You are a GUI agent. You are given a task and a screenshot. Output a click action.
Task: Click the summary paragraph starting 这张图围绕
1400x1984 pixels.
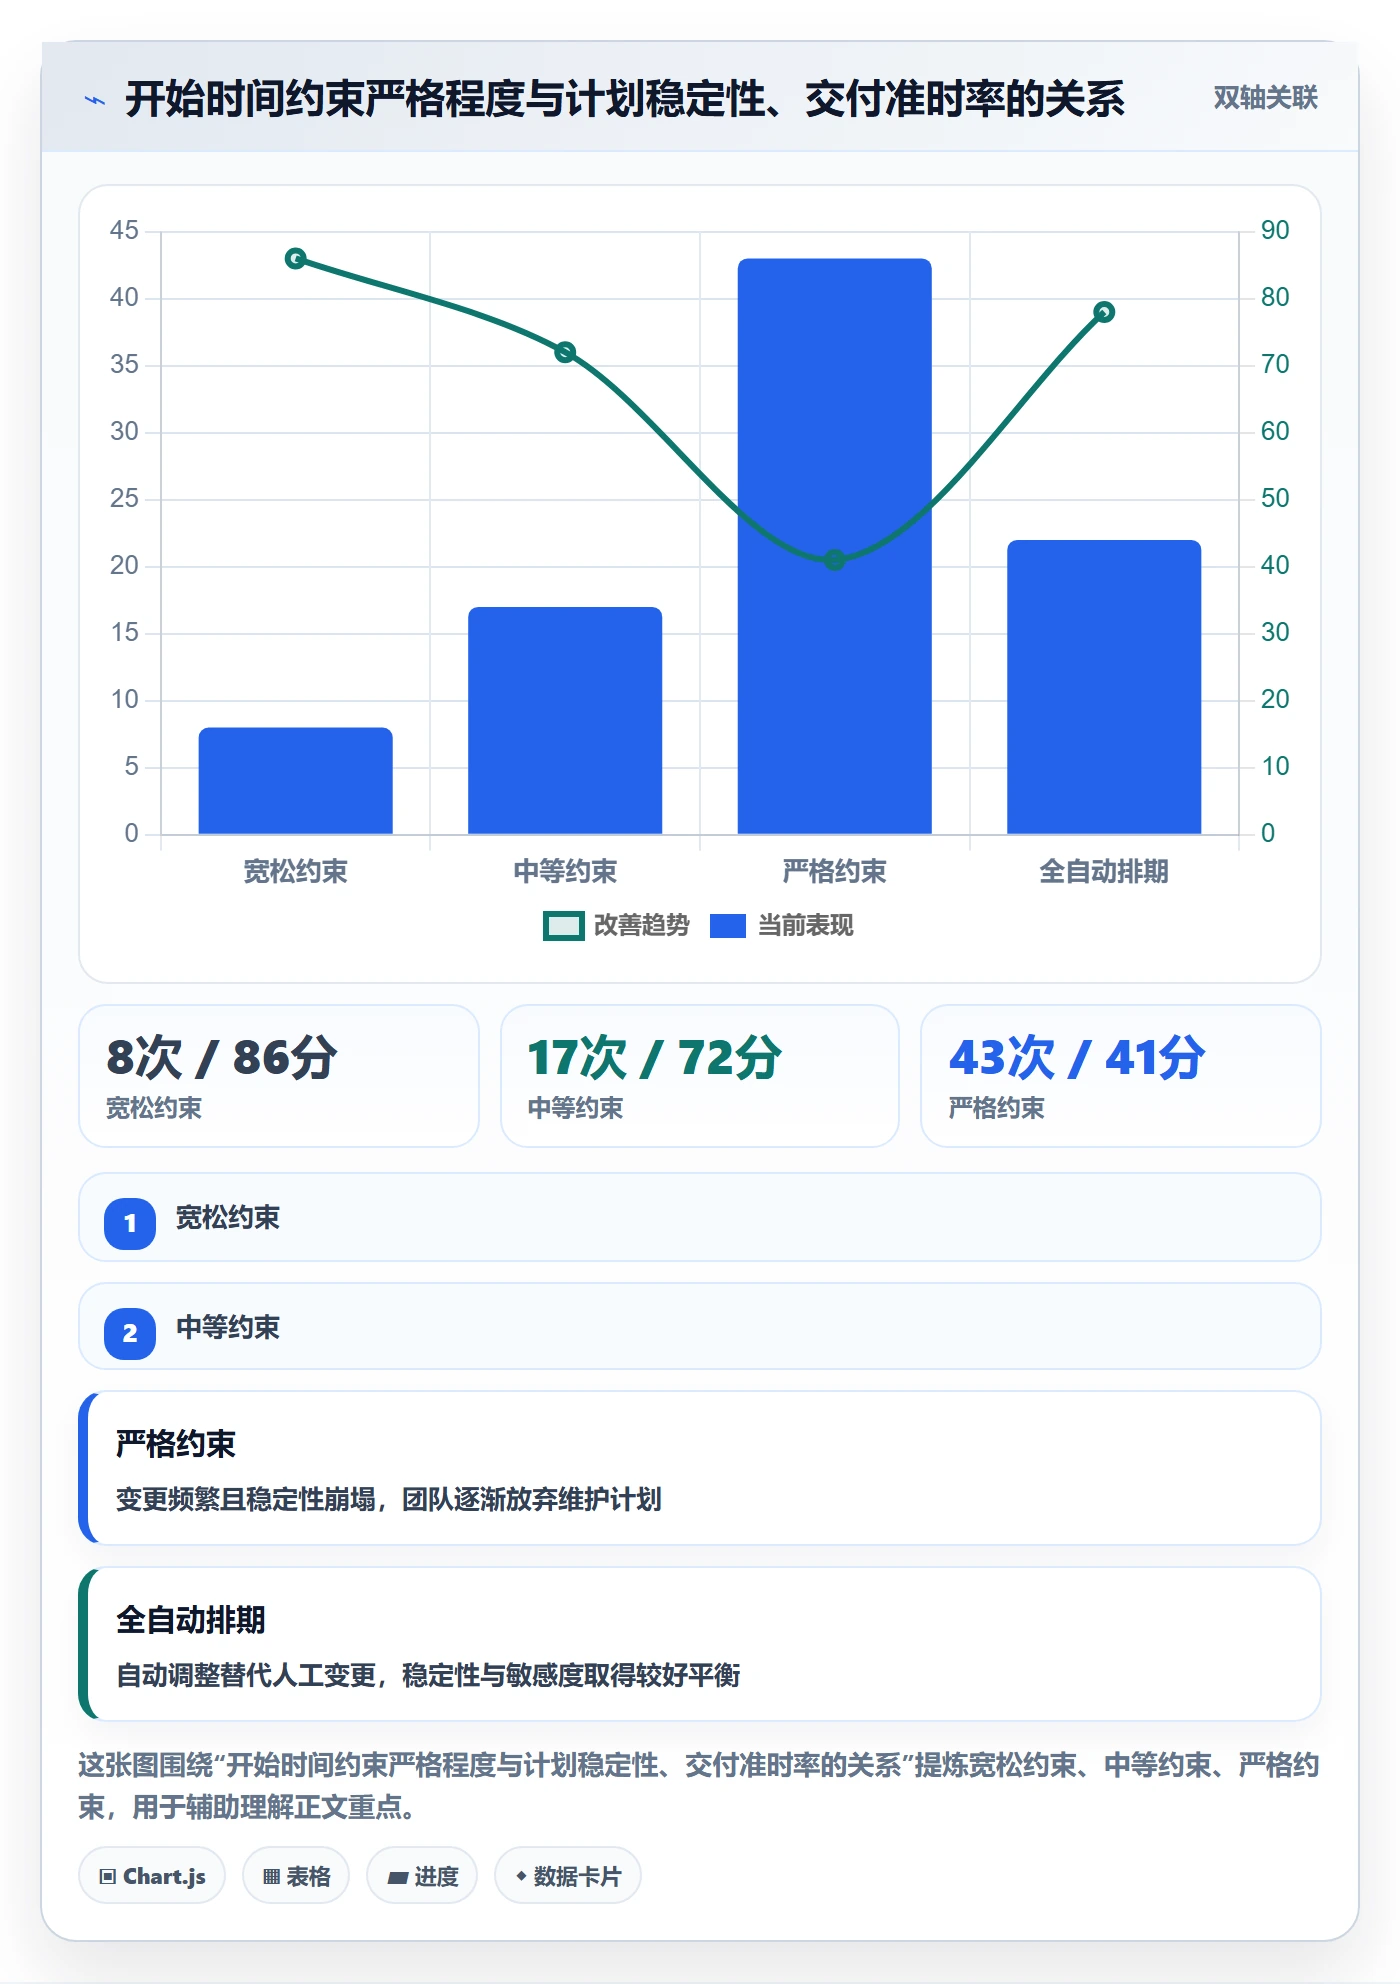[699, 1786]
